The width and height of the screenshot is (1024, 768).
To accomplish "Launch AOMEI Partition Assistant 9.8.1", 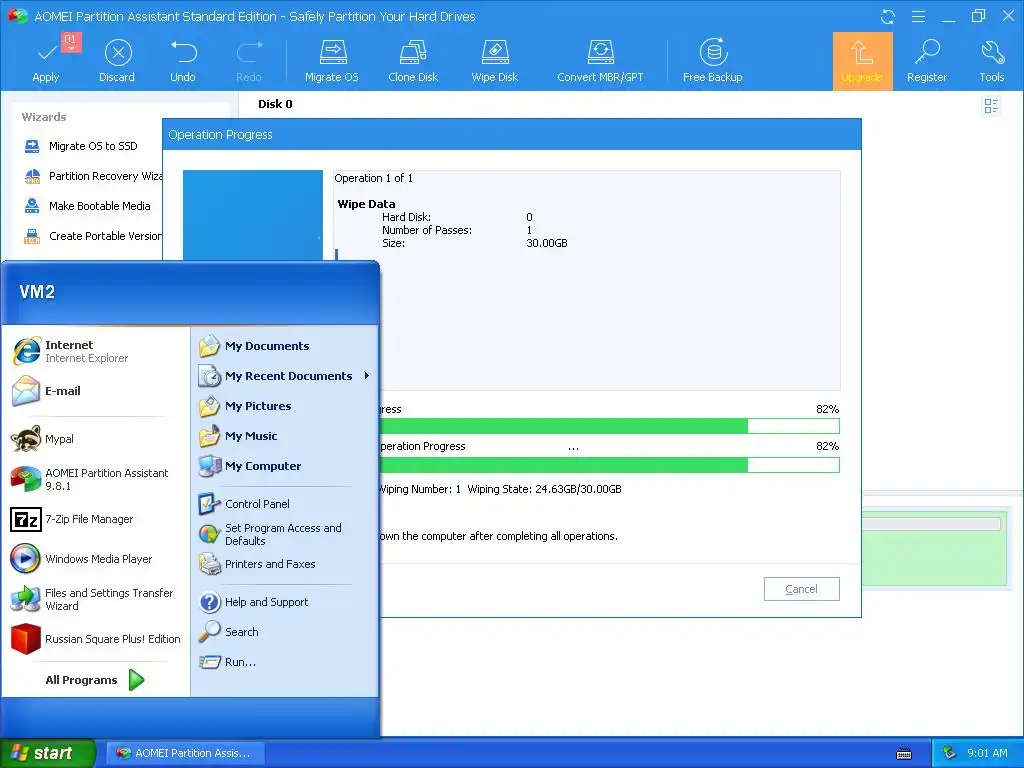I will 95,479.
